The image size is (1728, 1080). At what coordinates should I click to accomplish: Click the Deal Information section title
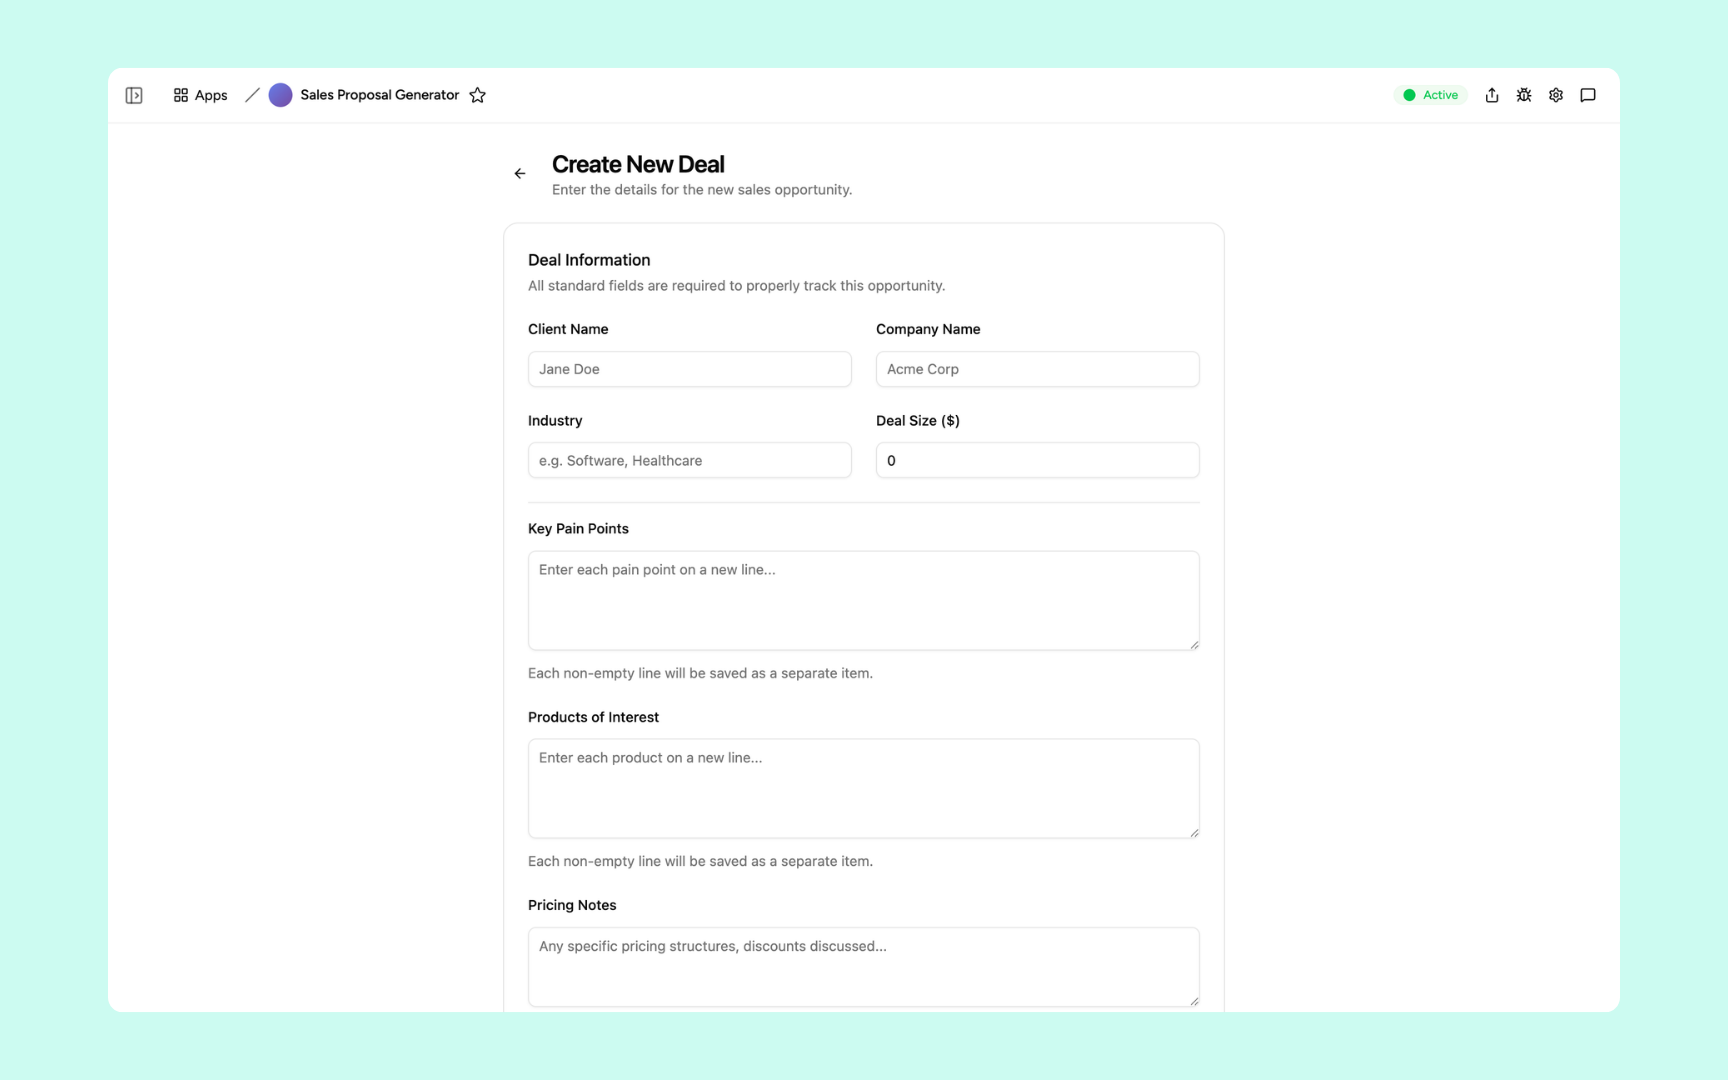coord(589,260)
